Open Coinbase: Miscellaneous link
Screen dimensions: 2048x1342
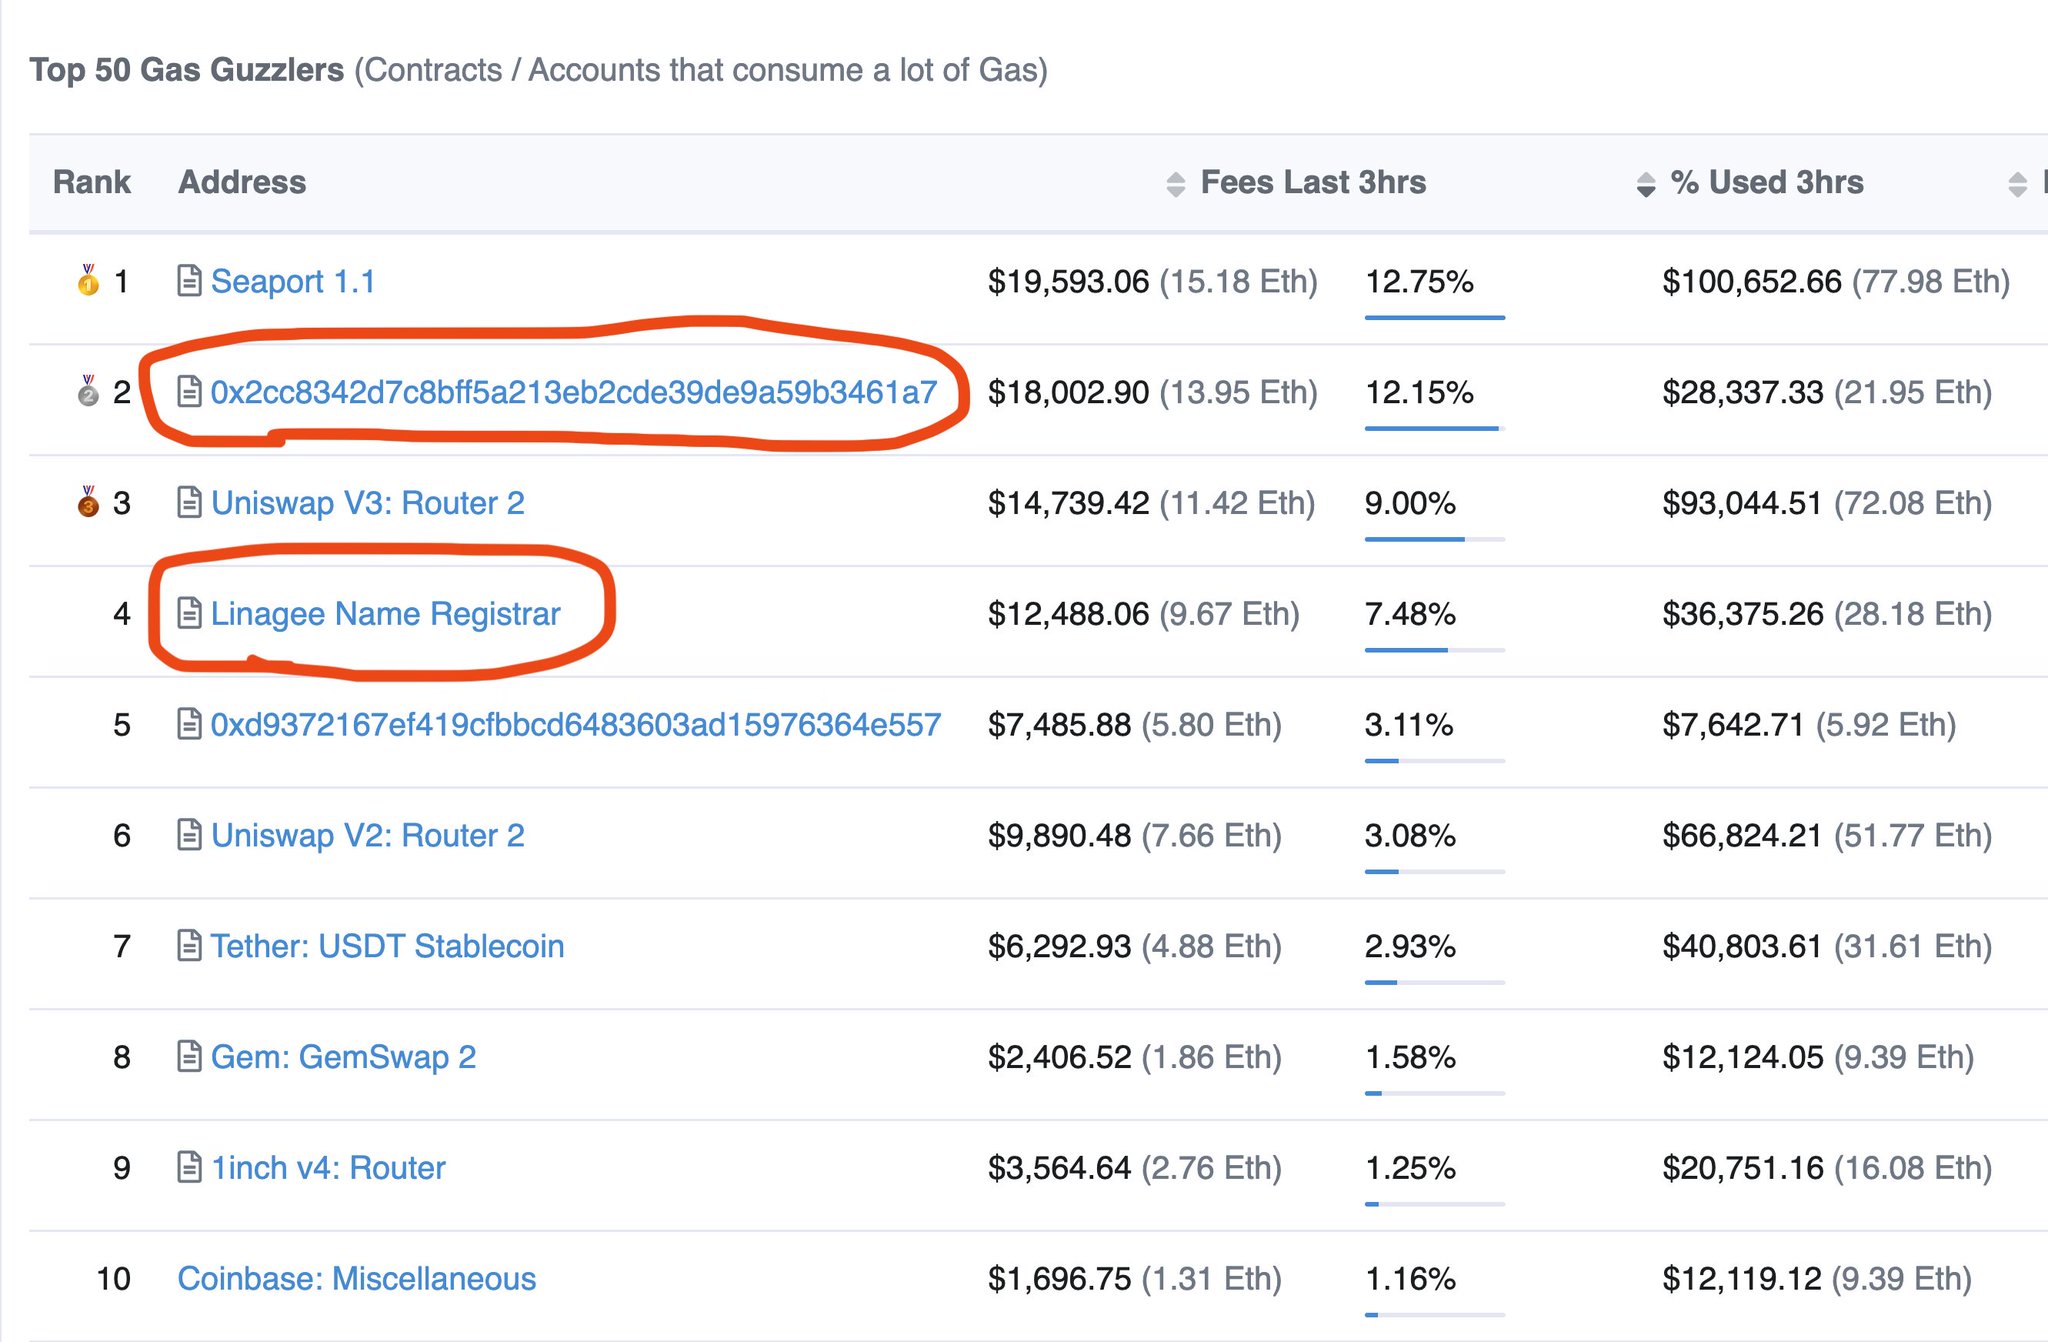coord(357,1278)
